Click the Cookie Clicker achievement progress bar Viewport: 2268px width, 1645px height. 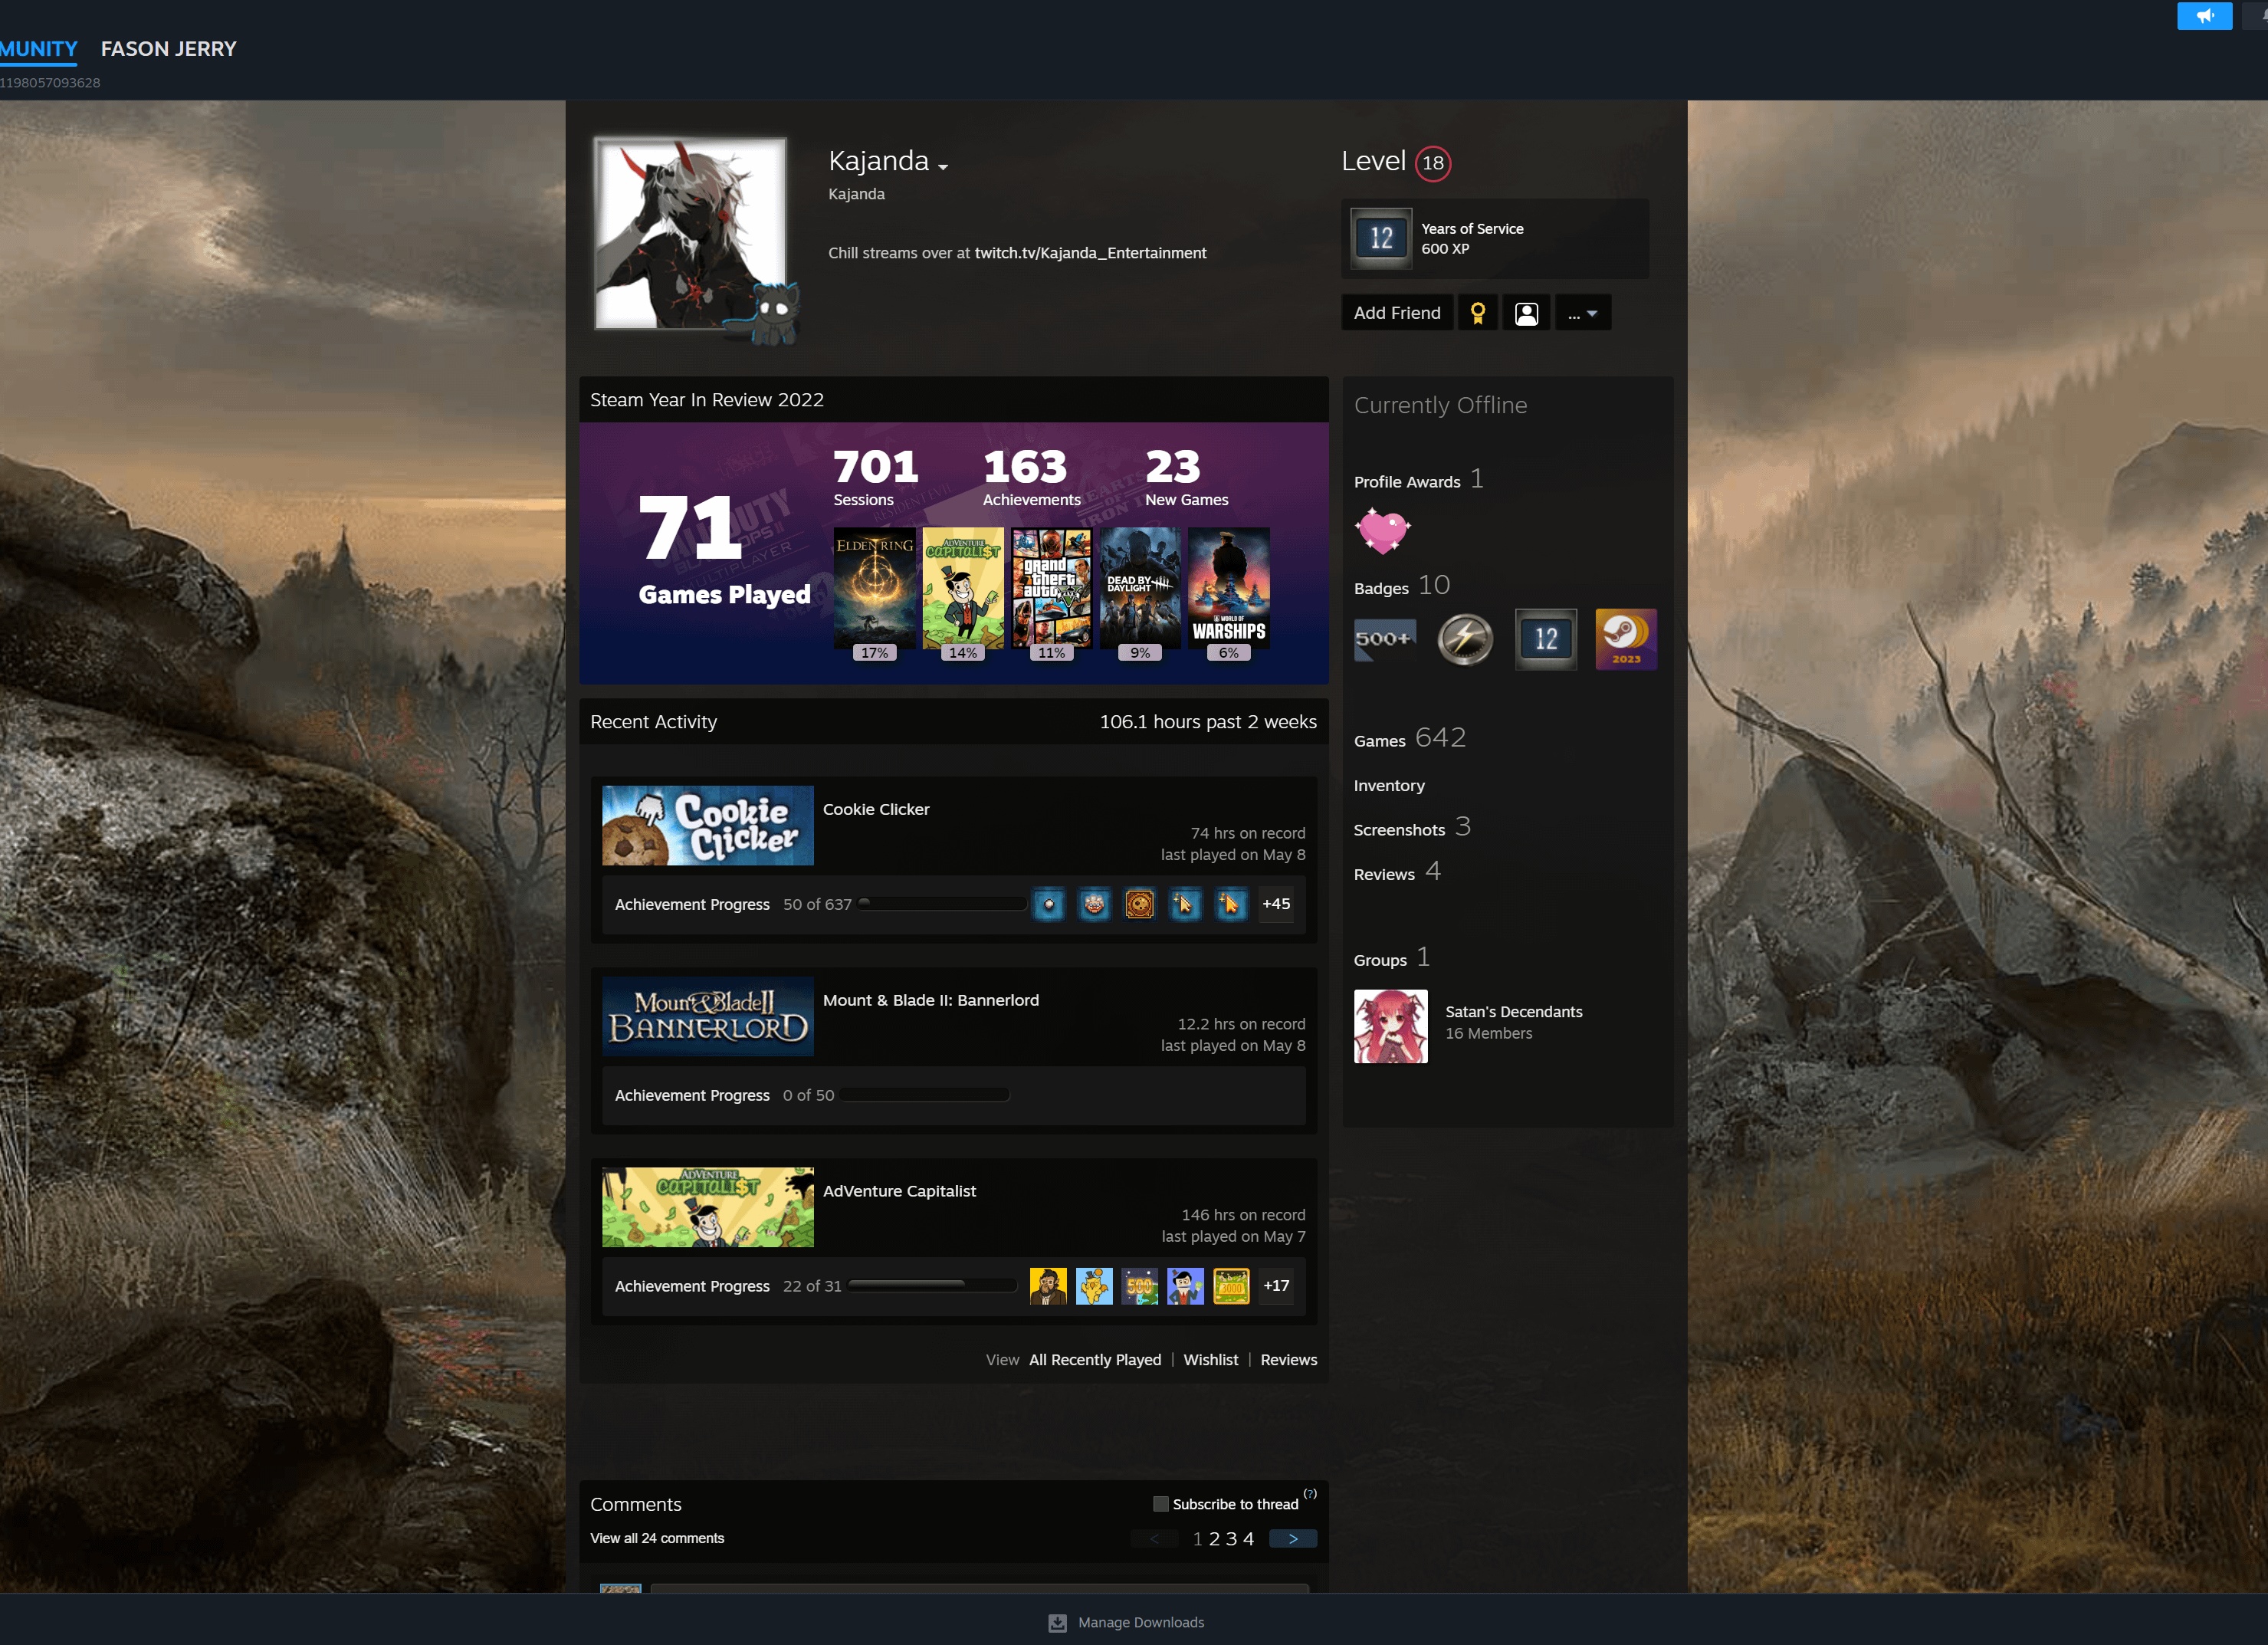(942, 904)
